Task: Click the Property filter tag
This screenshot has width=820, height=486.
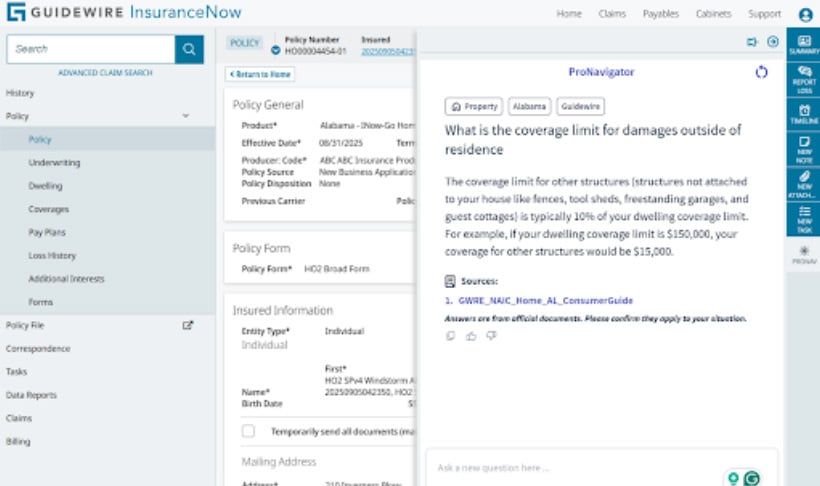Action: [474, 107]
